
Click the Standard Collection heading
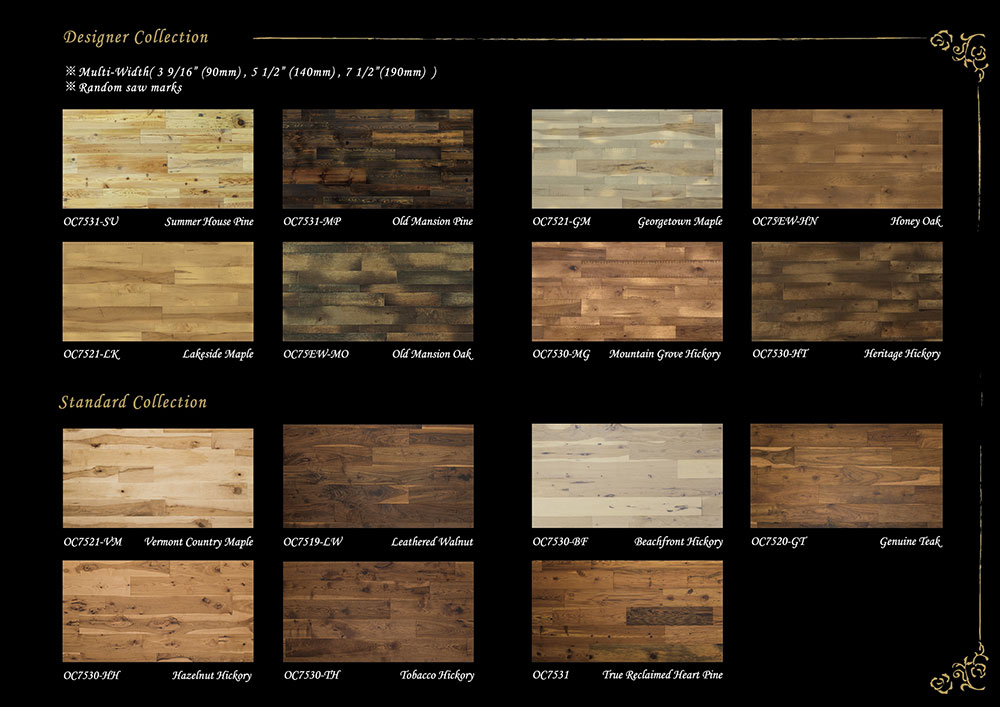tap(133, 402)
